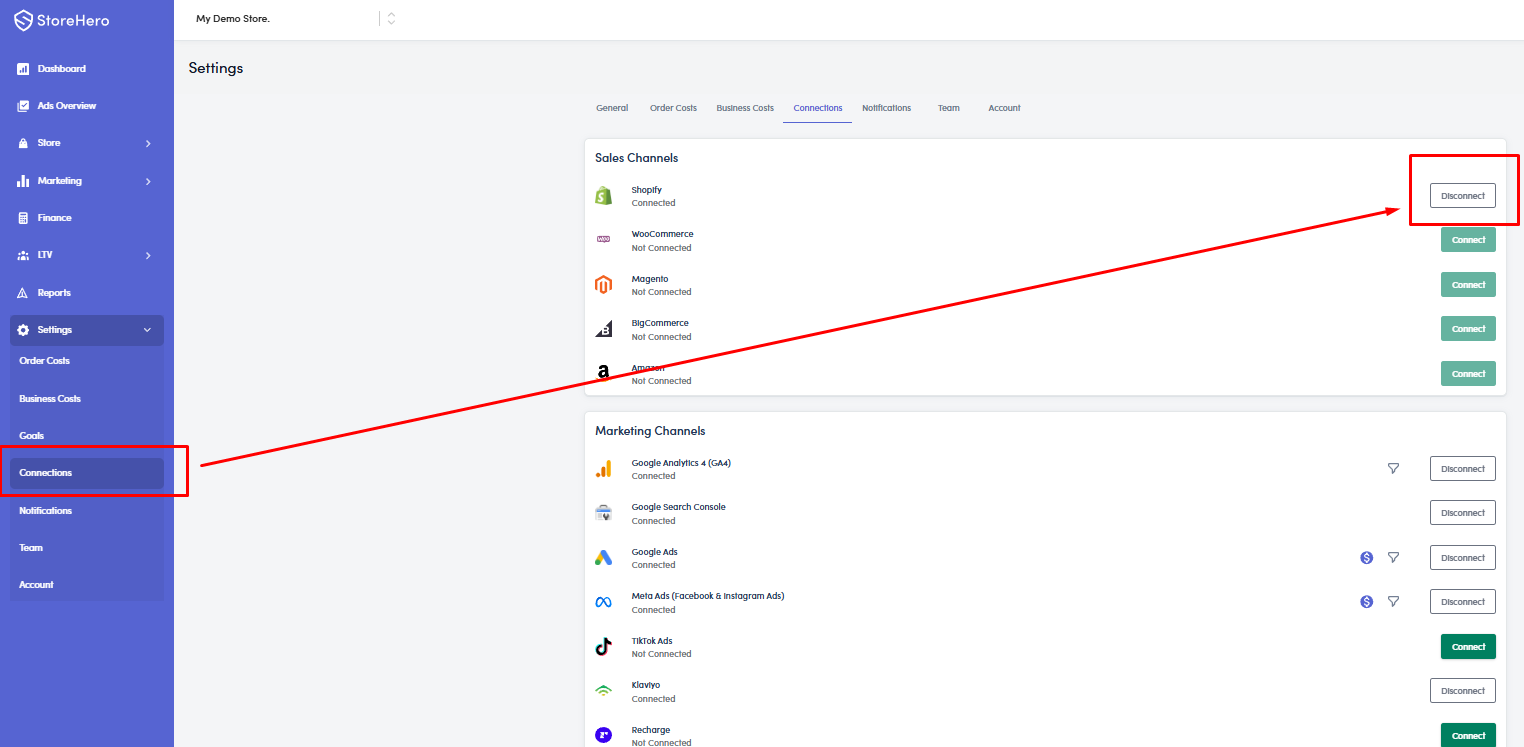1524x747 pixels.
Task: Expand the Marketing submenu chevron
Action: pyautogui.click(x=148, y=181)
